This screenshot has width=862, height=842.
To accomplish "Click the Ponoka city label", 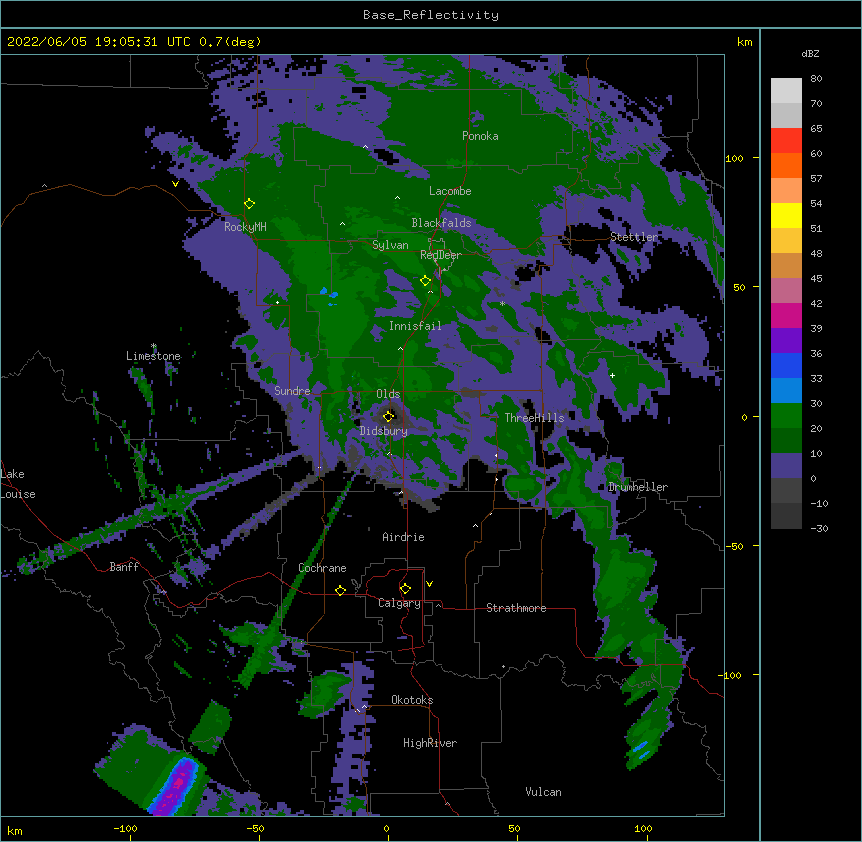I will (x=480, y=136).
